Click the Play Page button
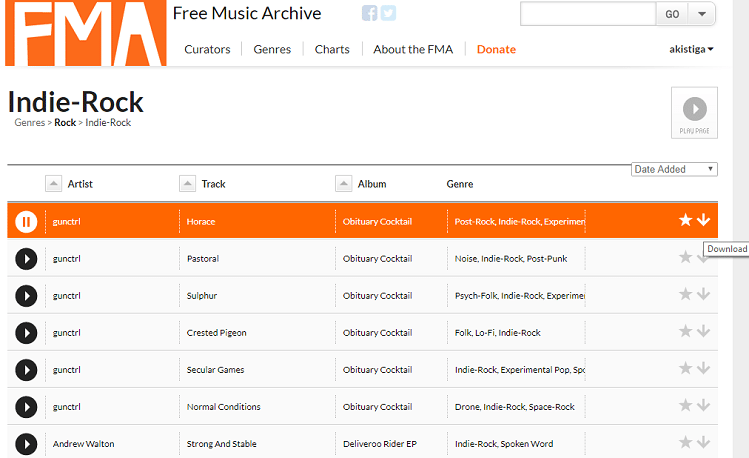This screenshot has height=458, width=749. (x=694, y=112)
